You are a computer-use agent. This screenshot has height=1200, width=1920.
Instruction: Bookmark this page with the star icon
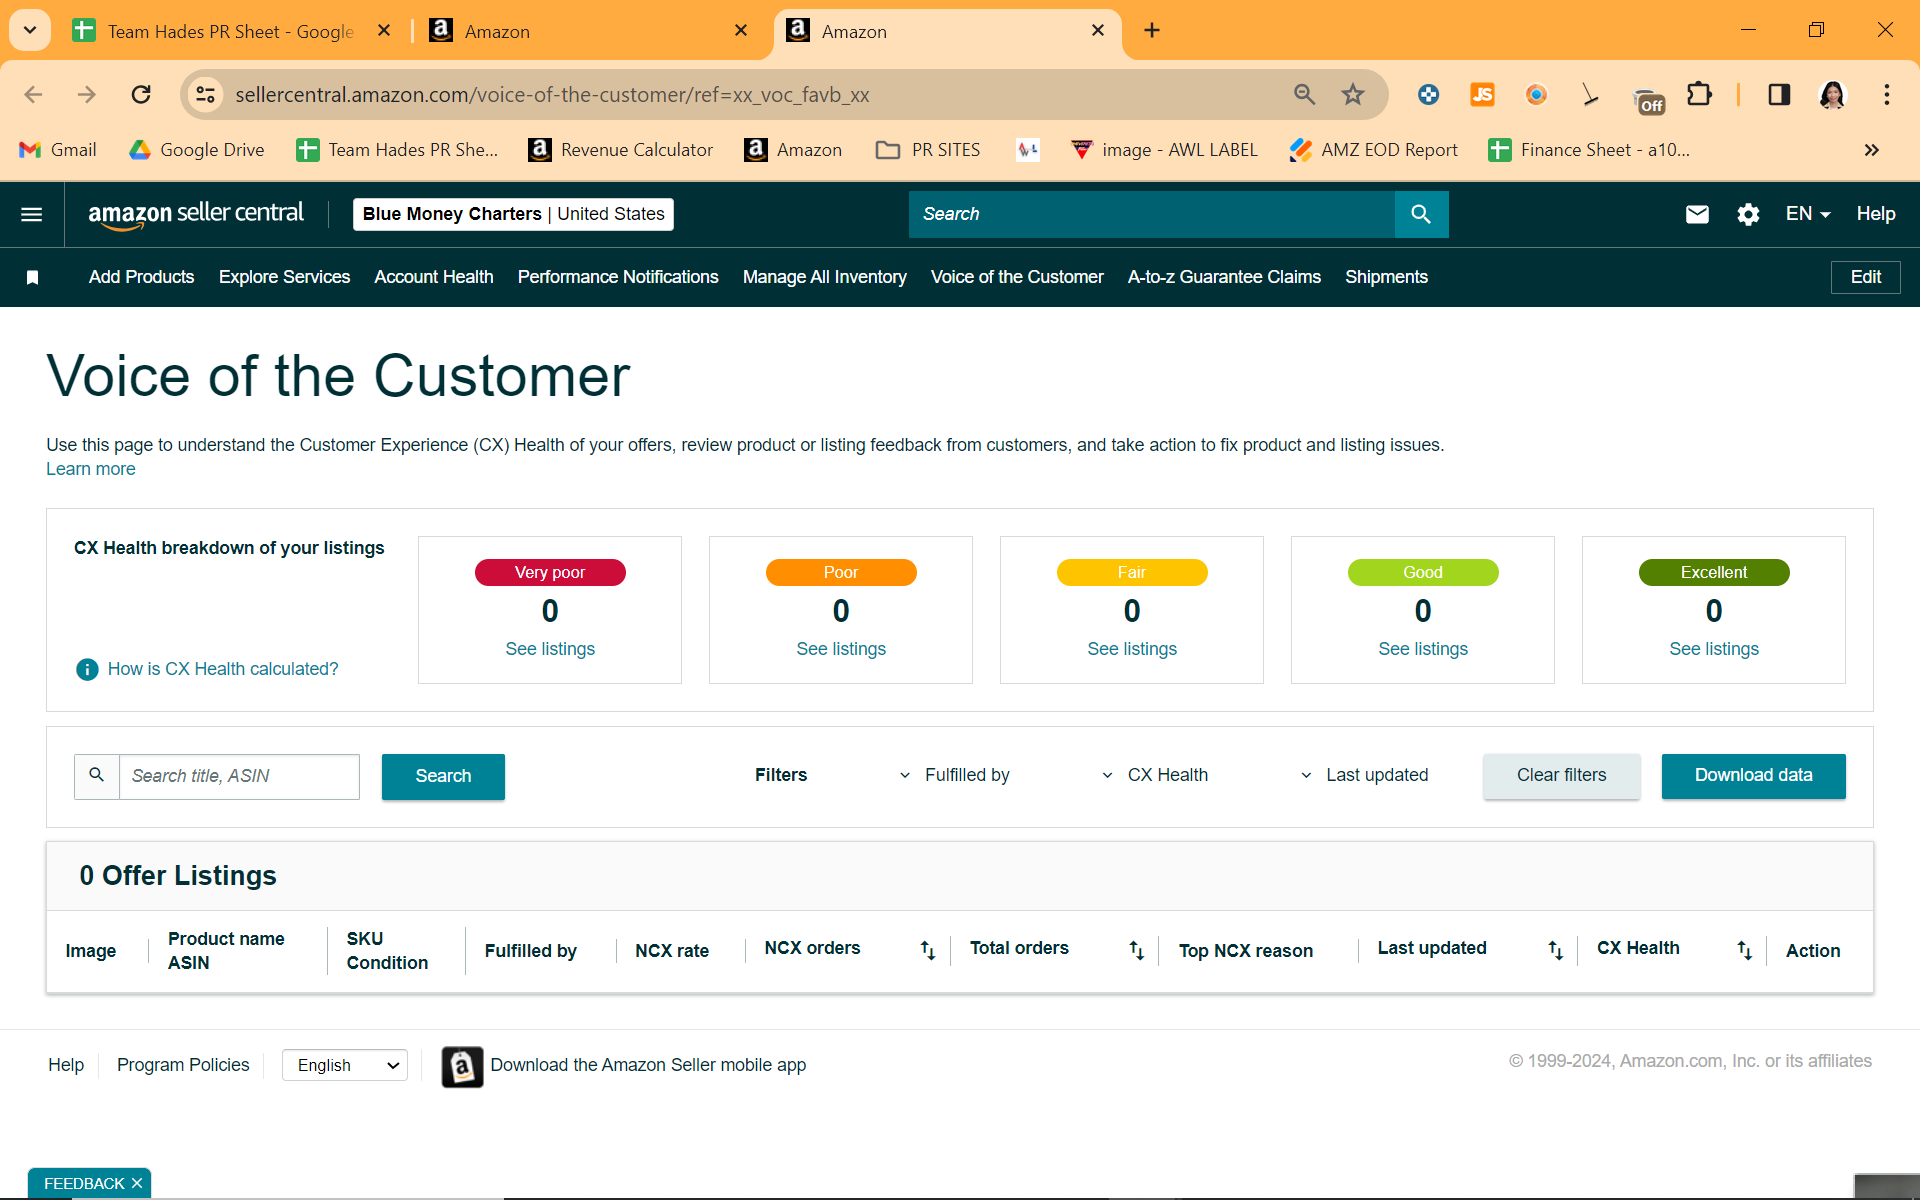pos(1353,95)
